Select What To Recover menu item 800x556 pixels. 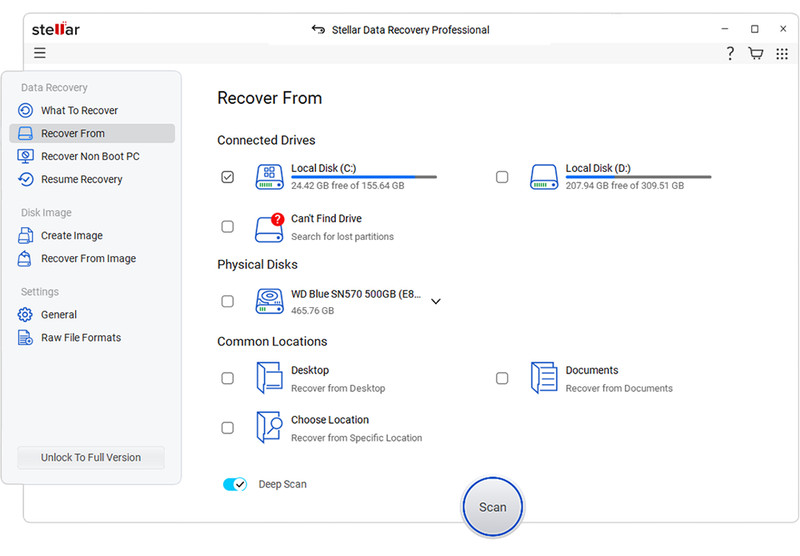pyautogui.click(x=92, y=110)
